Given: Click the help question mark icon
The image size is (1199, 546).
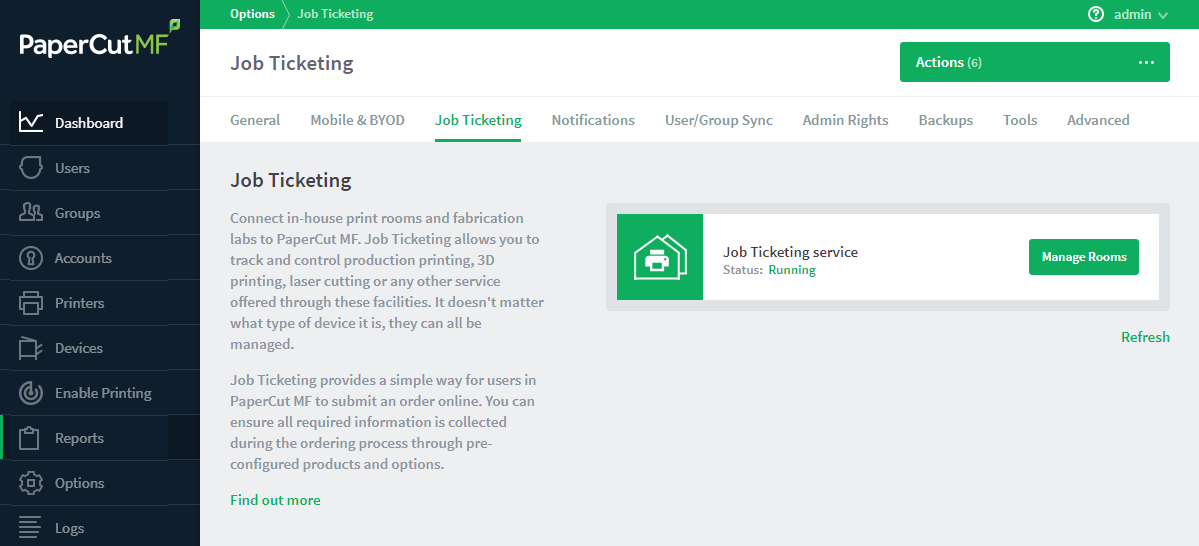Looking at the screenshot, I should [x=1096, y=14].
